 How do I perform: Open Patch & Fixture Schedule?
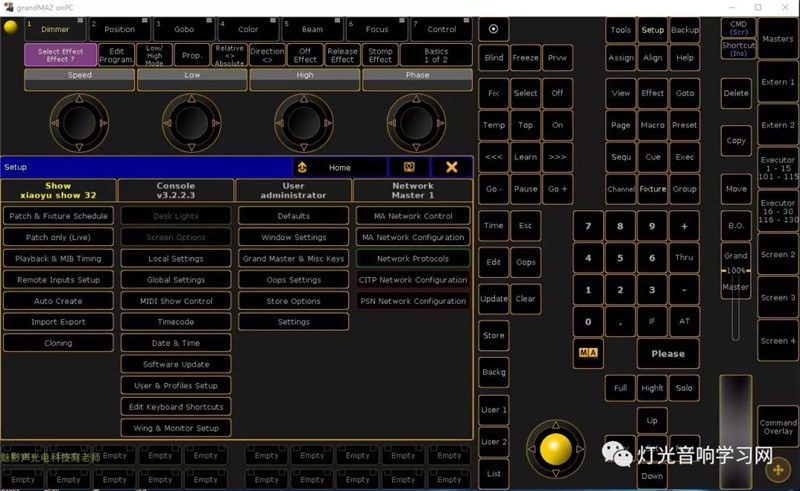pos(58,216)
